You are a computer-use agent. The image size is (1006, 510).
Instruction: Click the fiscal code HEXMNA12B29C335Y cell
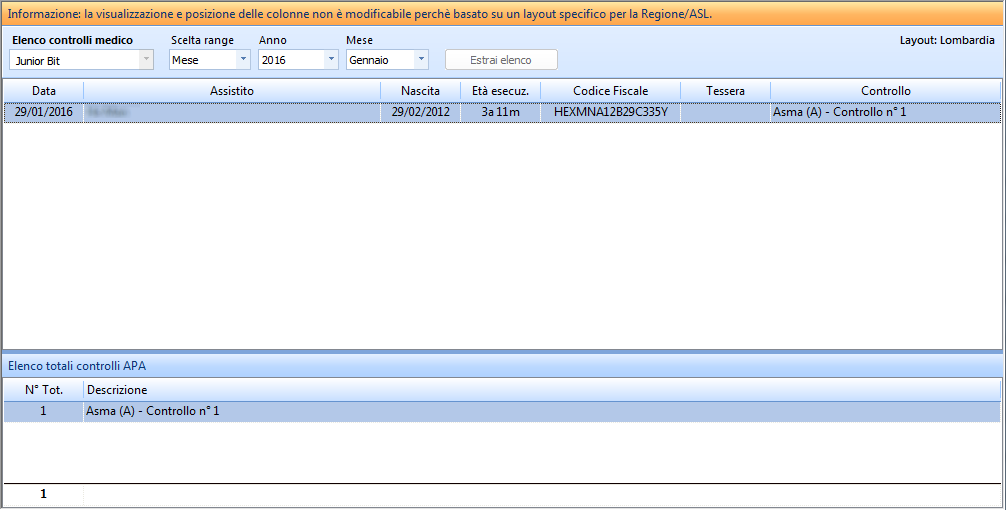[610, 112]
